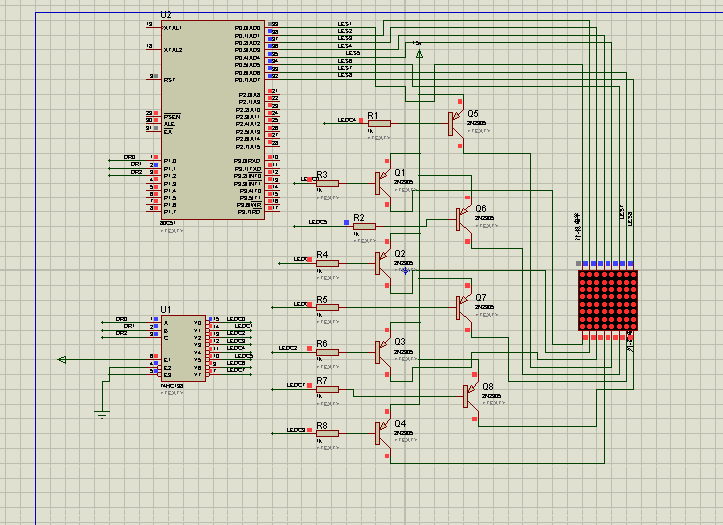Screen dimensions: 723x525
Task: Click the ground symbol below U1
Action: click(101, 413)
